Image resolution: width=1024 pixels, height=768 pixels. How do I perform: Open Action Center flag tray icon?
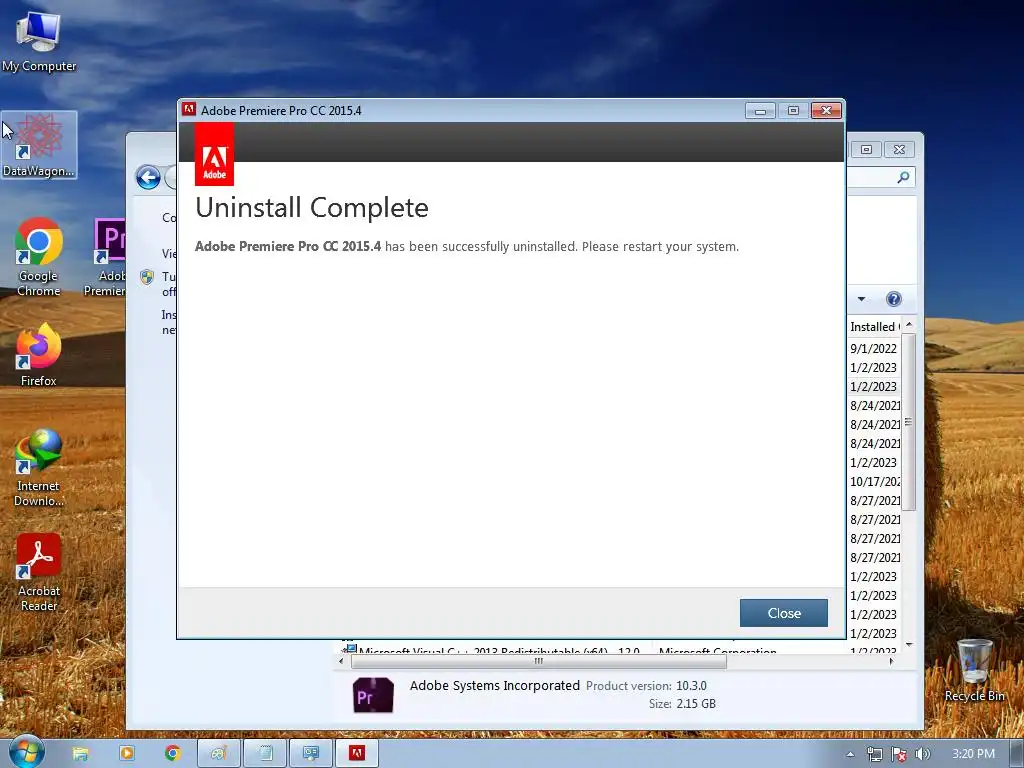click(899, 754)
